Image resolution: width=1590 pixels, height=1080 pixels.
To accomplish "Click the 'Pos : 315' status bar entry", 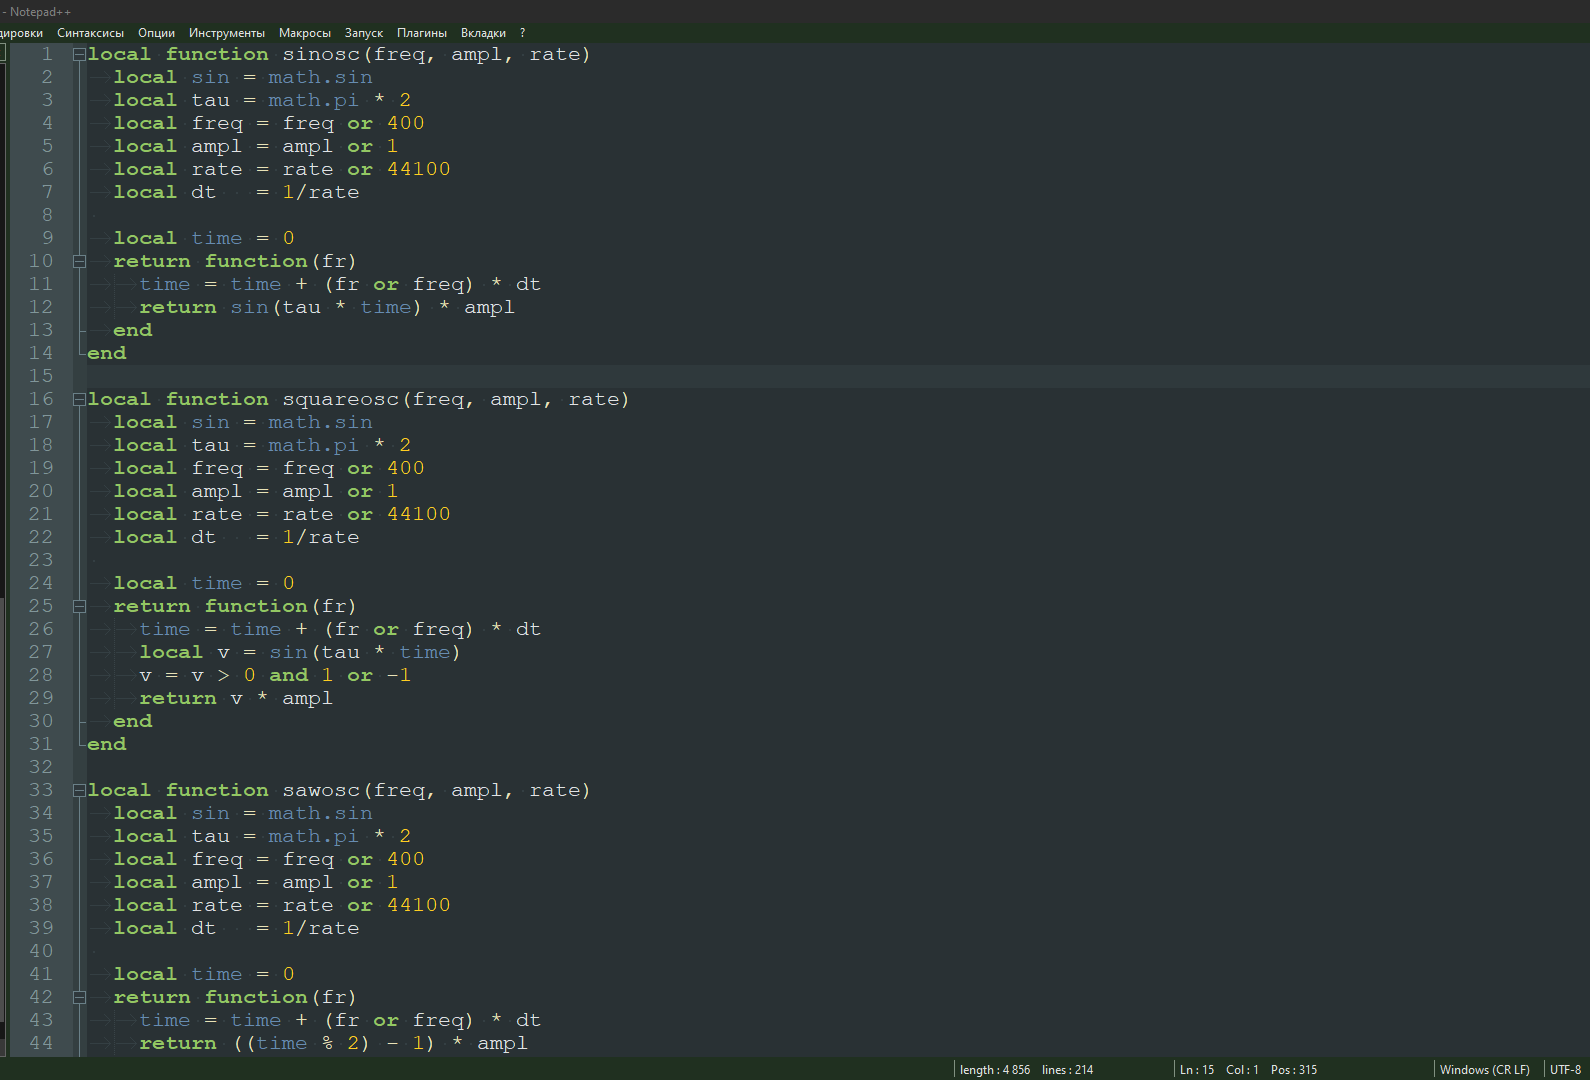I will 1294,1070.
